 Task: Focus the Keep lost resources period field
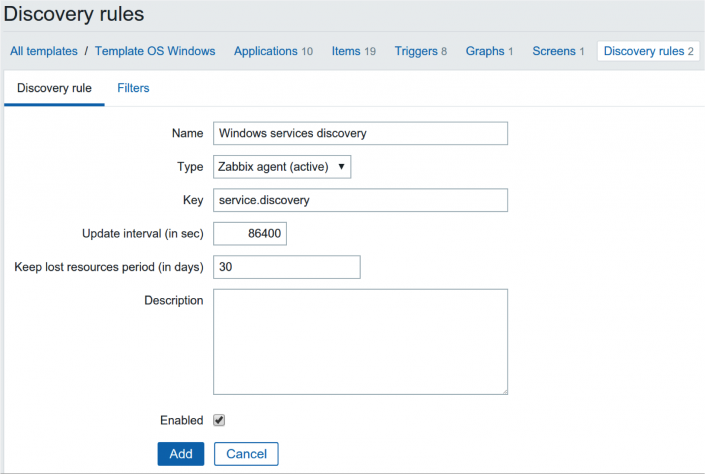(286, 267)
